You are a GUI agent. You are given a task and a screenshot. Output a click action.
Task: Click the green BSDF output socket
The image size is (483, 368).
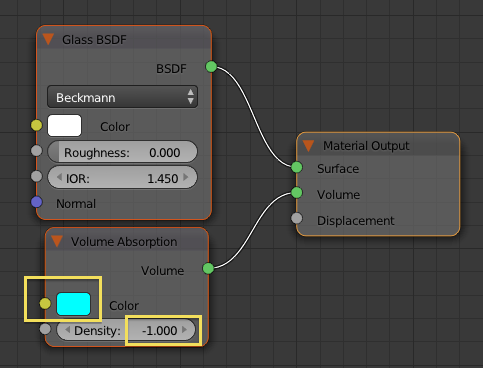point(211,67)
